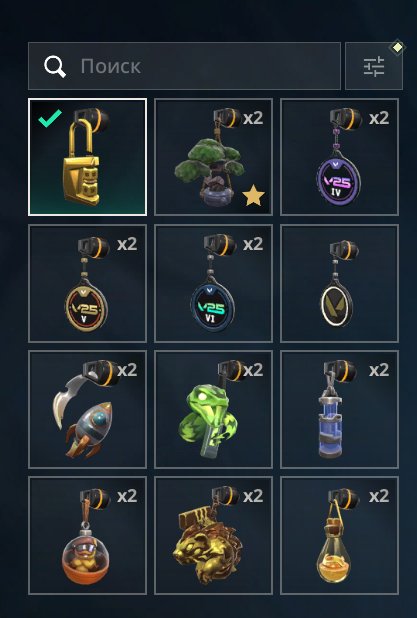Pick the golden lion gun buddy
Image resolution: width=417 pixels, height=618 pixels.
click(213, 536)
